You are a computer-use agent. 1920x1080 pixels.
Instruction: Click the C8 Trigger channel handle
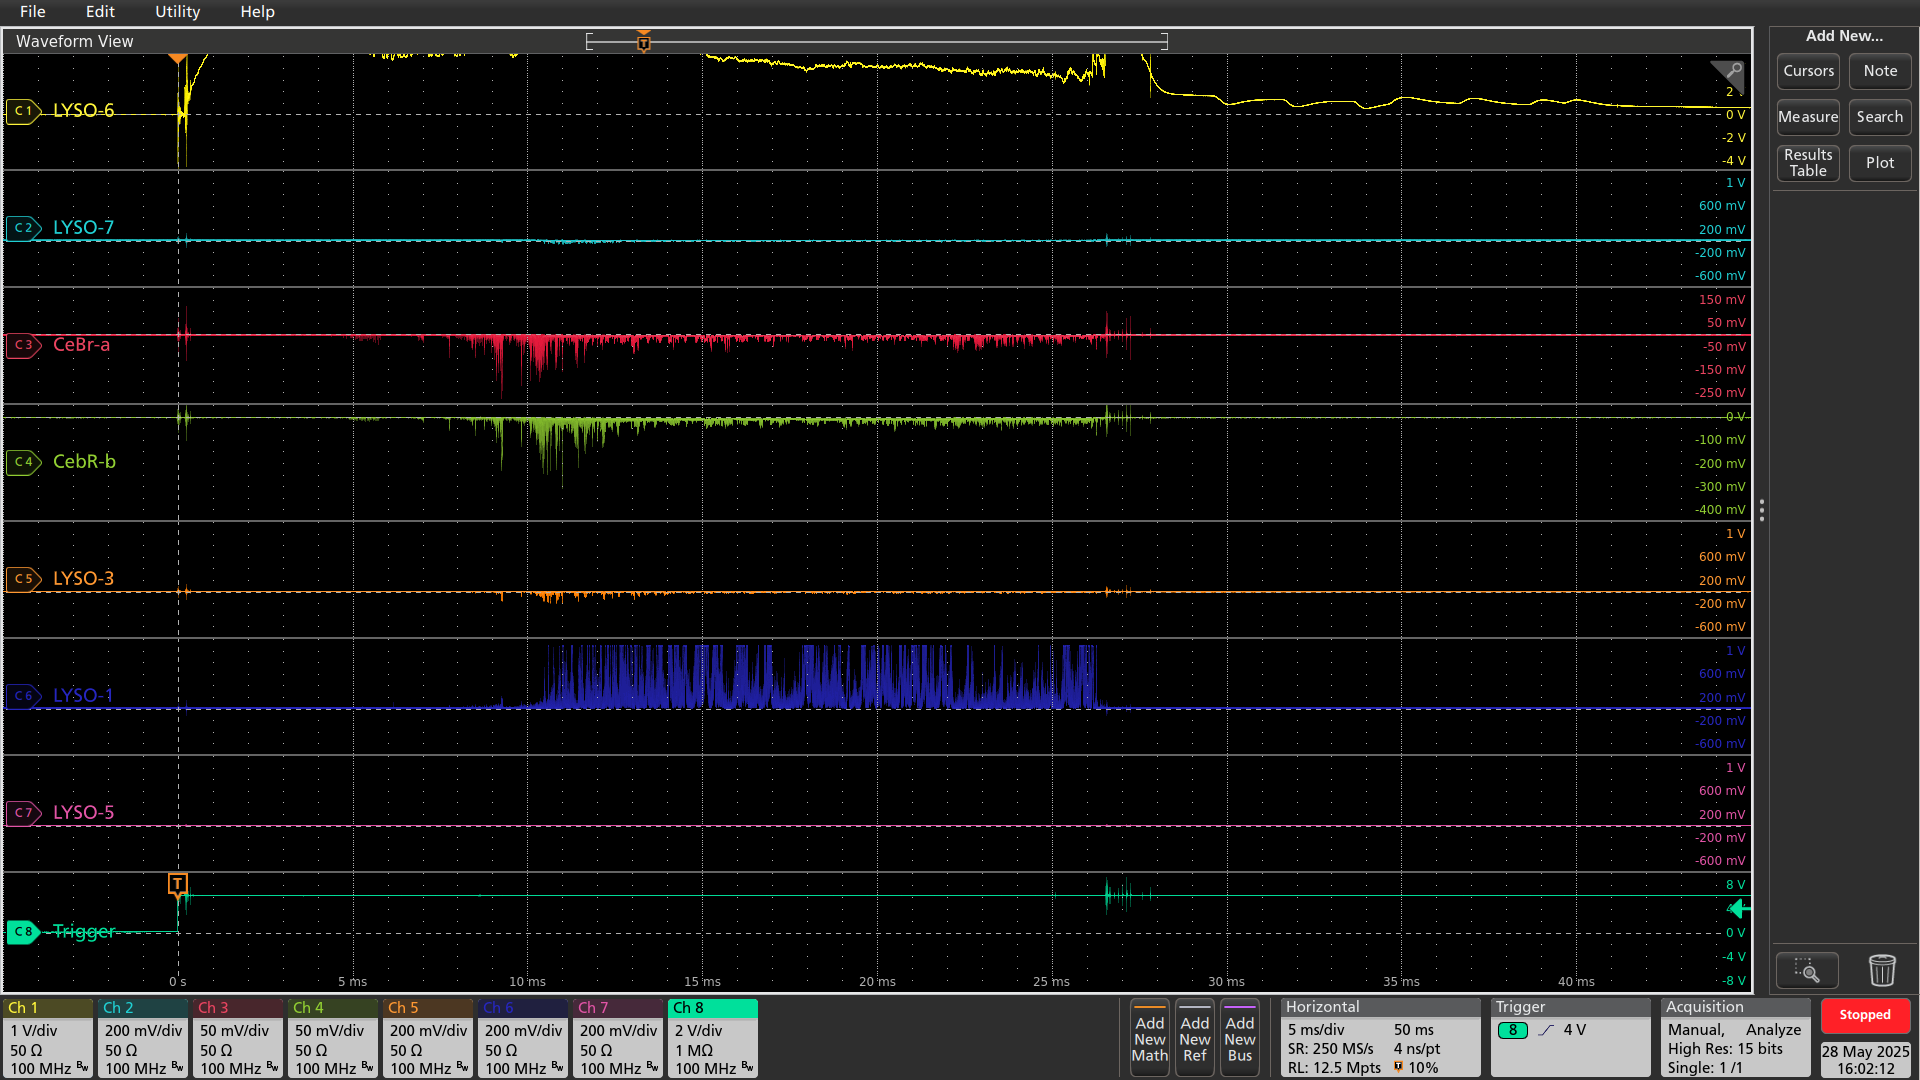click(23, 932)
